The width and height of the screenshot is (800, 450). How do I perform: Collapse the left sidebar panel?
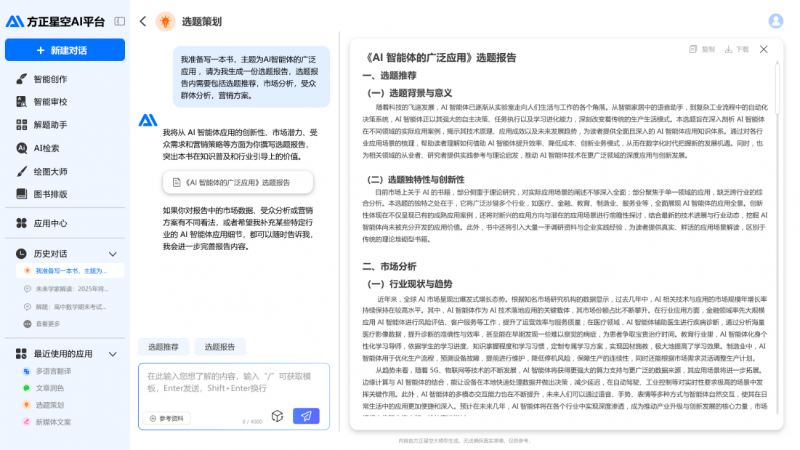coord(120,21)
